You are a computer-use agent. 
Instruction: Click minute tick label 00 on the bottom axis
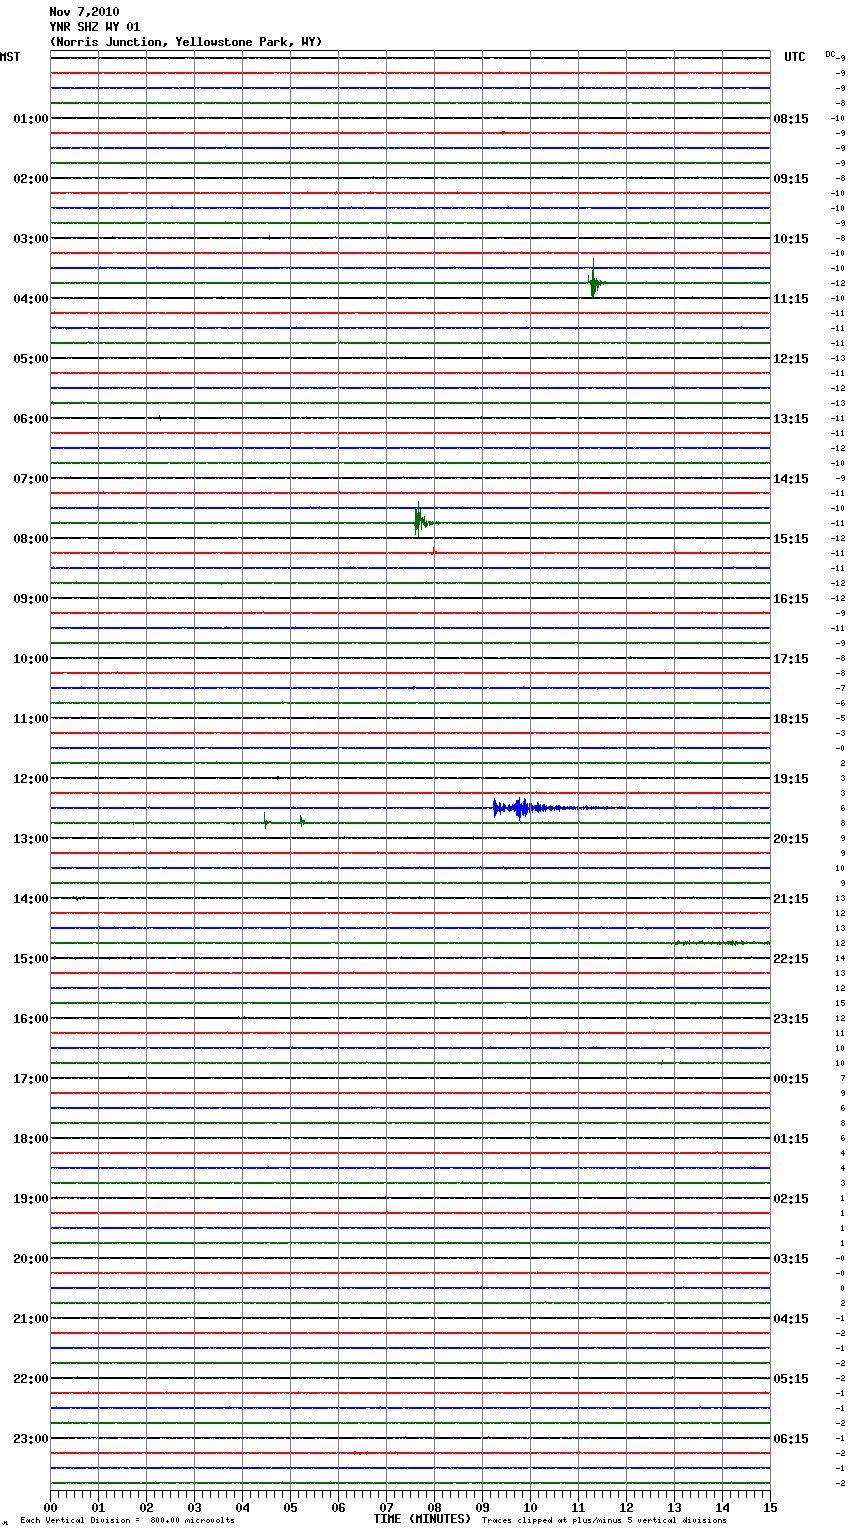[x=50, y=1507]
